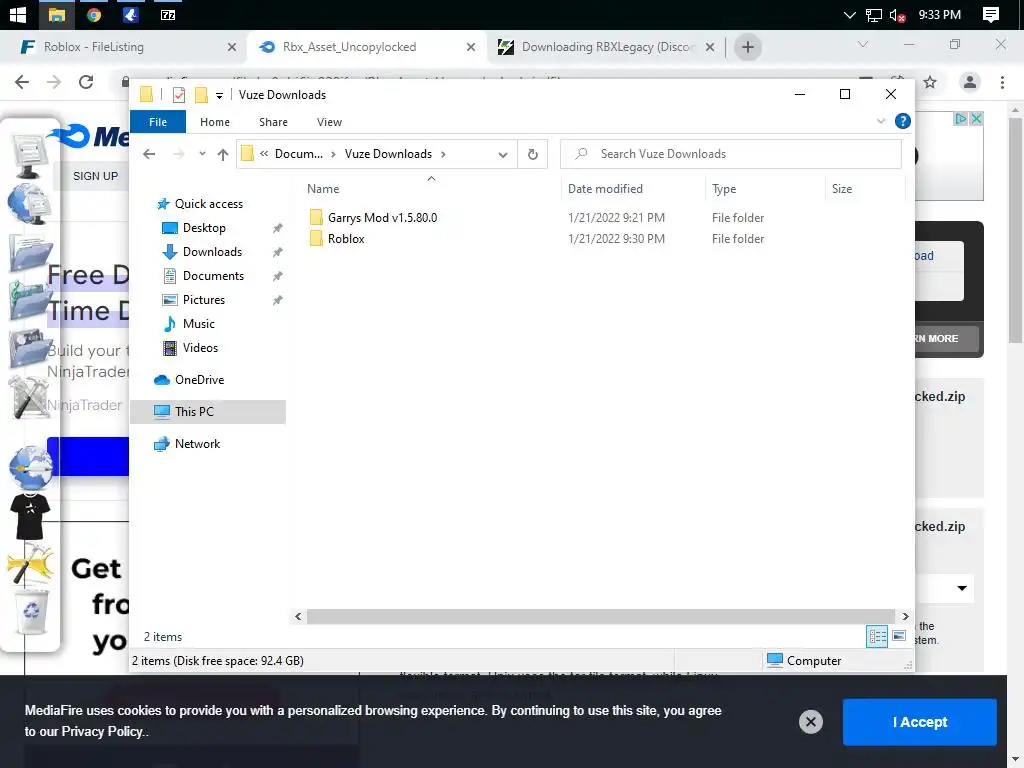This screenshot has width=1024, height=768.
Task: Open the blue bird app in the taskbar
Action: point(131,14)
